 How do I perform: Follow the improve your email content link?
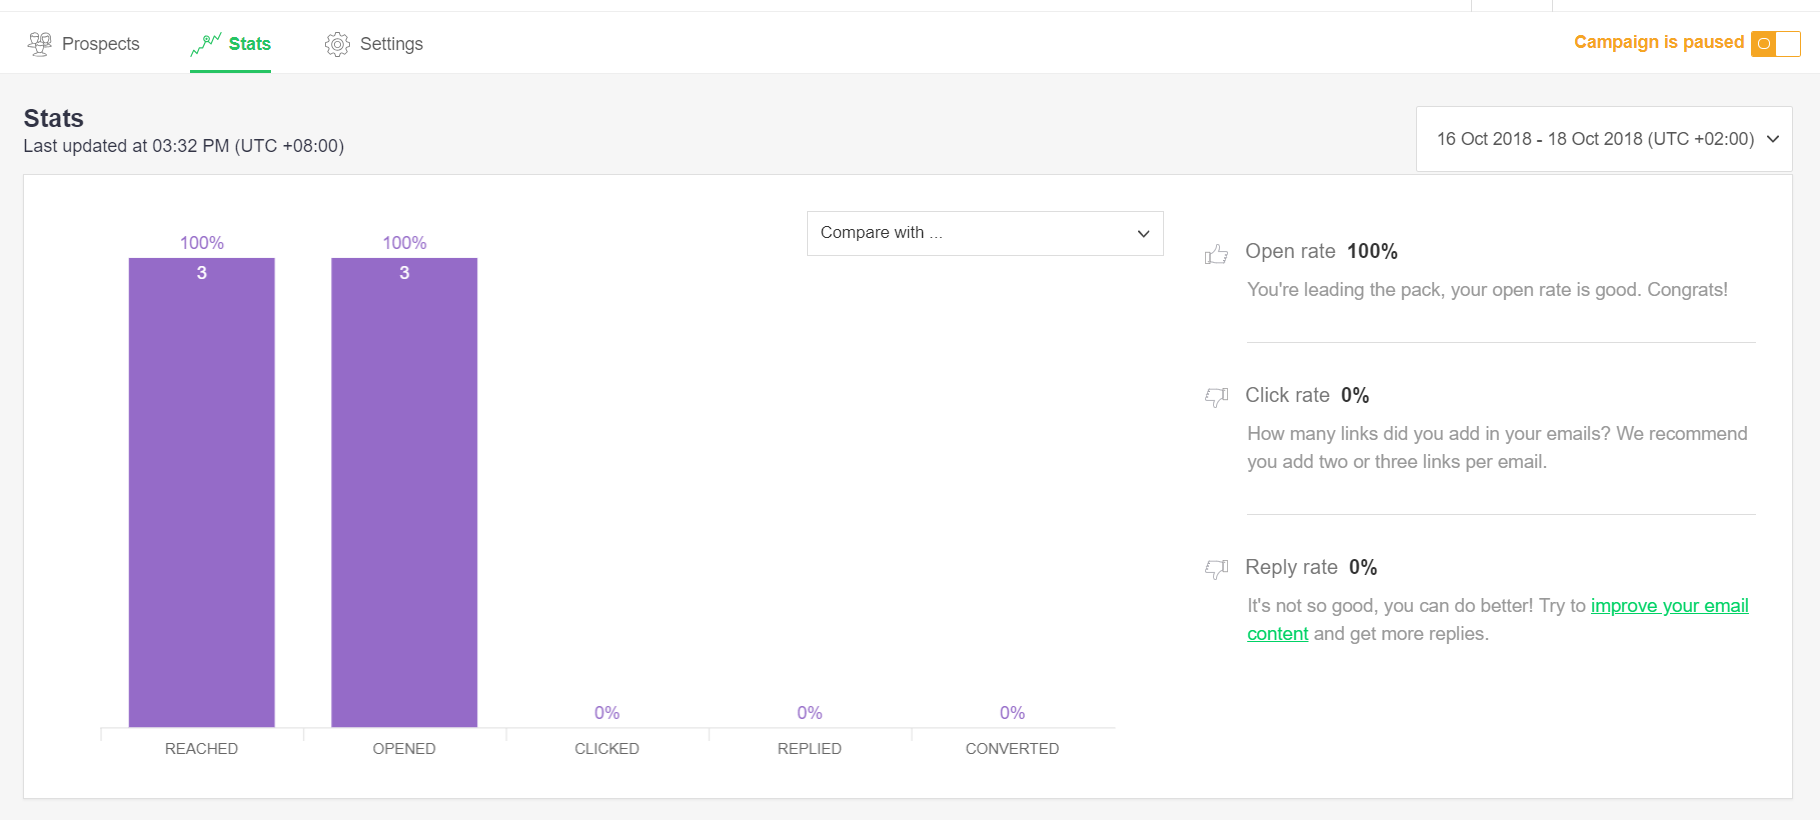point(1668,606)
